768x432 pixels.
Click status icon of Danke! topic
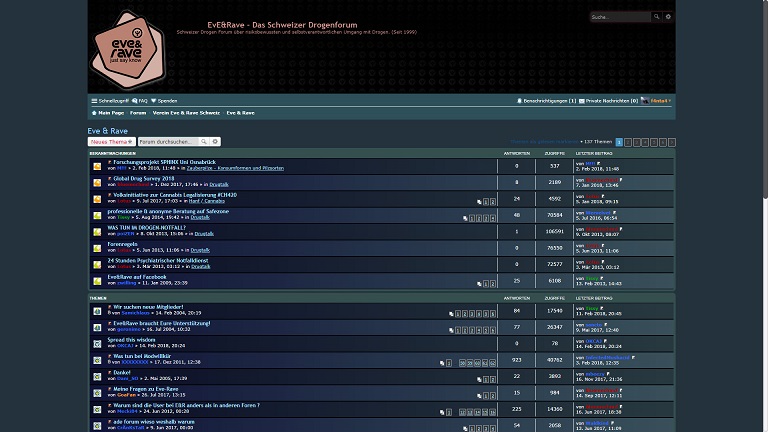tap(97, 377)
